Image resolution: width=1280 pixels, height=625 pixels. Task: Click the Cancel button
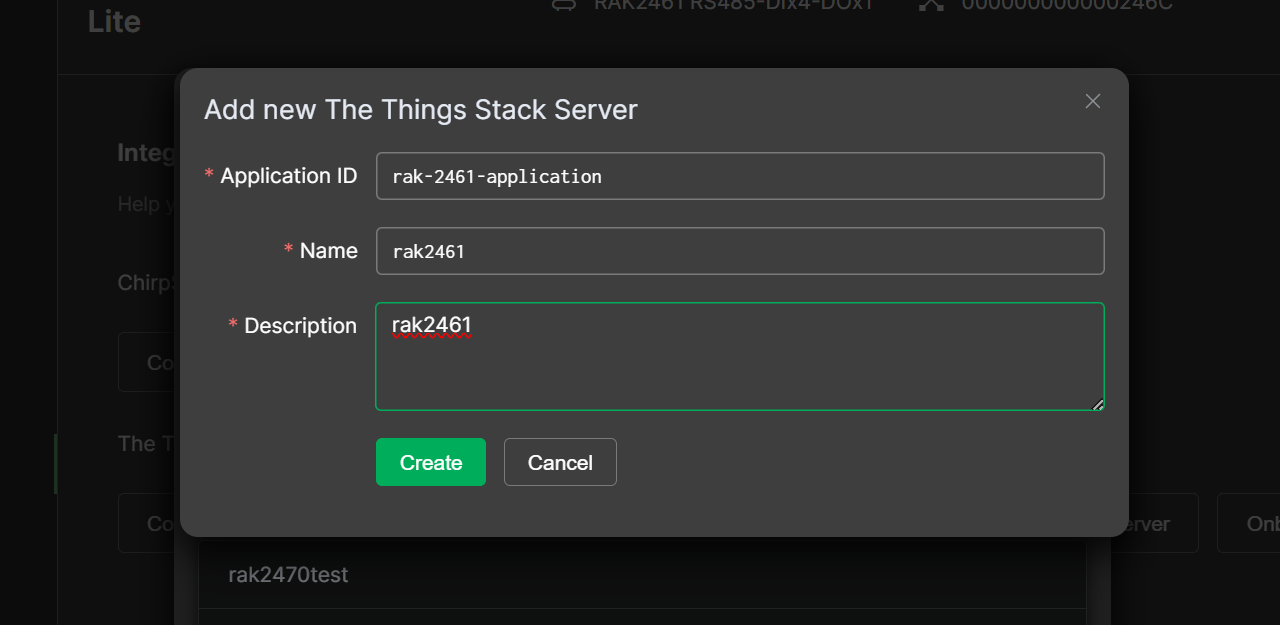[560, 462]
